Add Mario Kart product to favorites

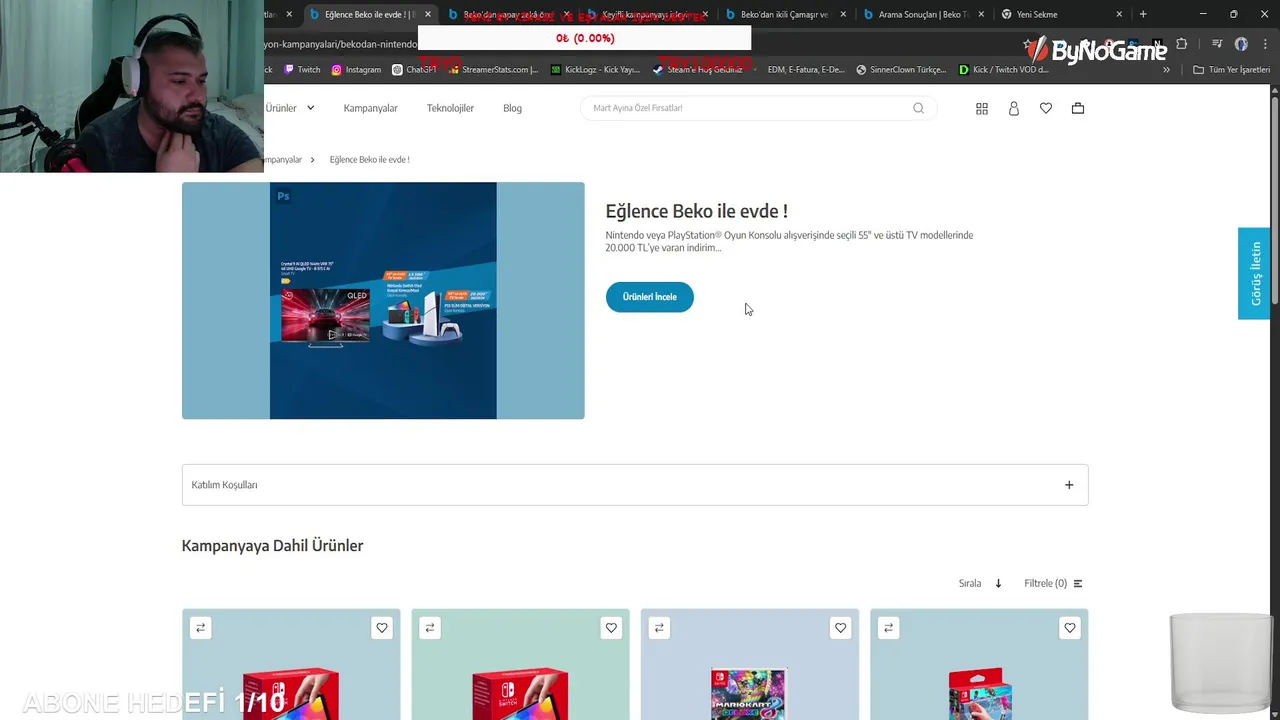point(840,628)
